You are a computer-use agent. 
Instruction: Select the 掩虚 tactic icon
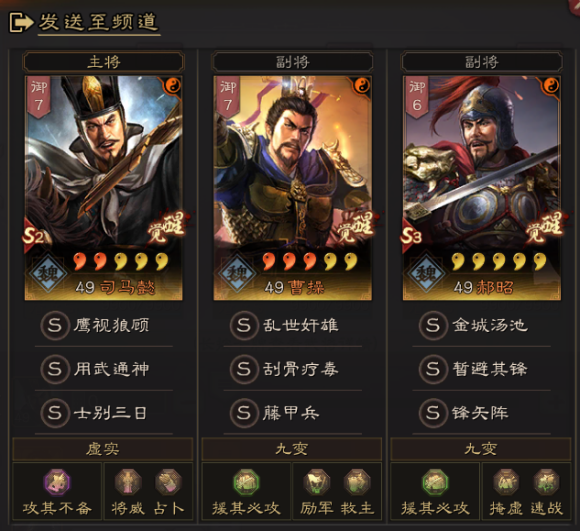[506, 482]
